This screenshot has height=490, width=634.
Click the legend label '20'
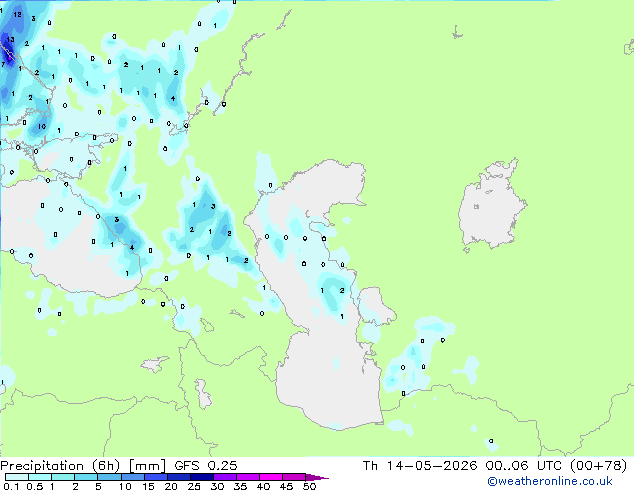(171, 486)
